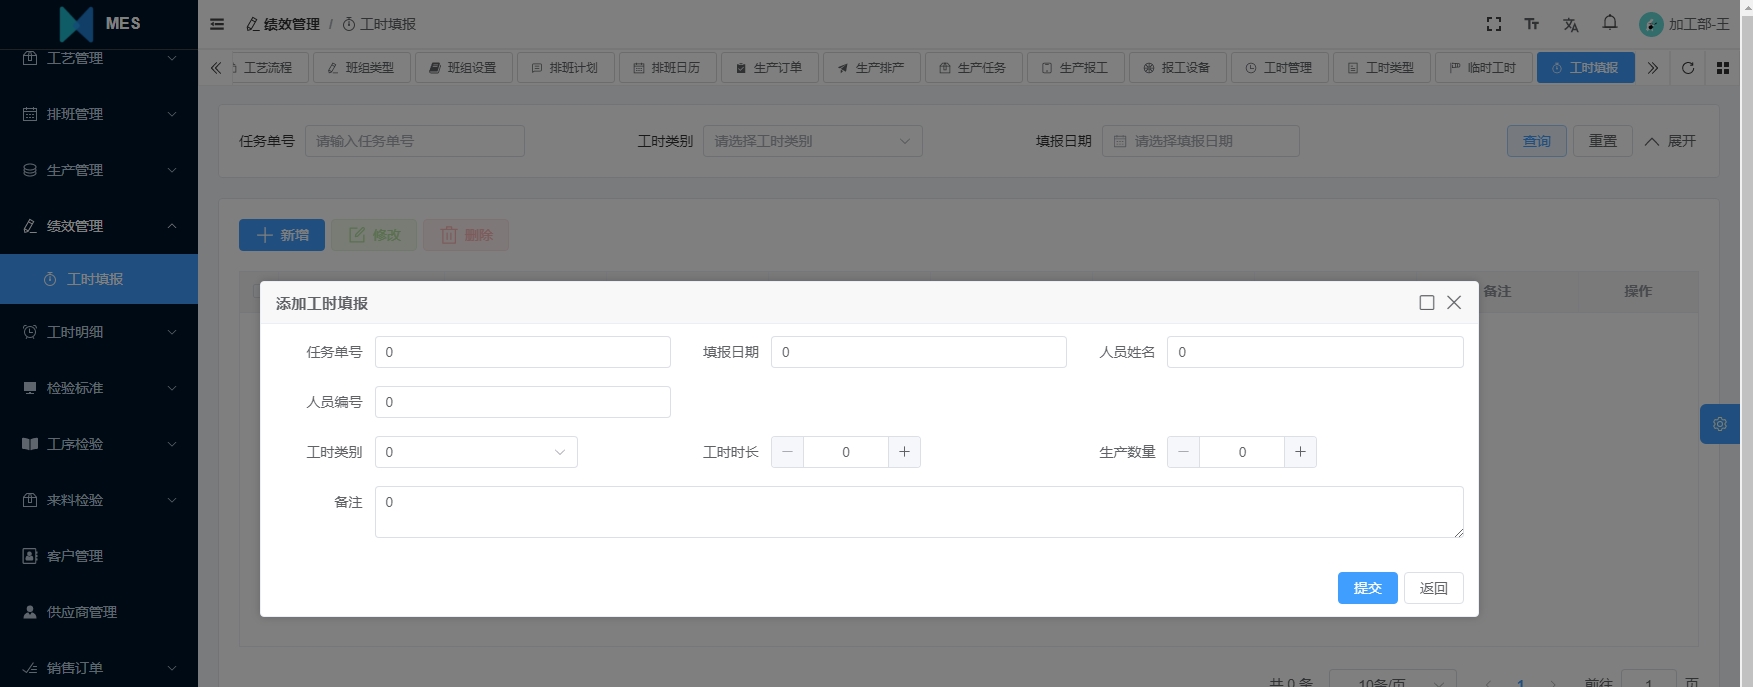Viewport: 1753px width, 687px height.
Task: Open 供应商管理 in the sidebar
Action: click(x=99, y=612)
